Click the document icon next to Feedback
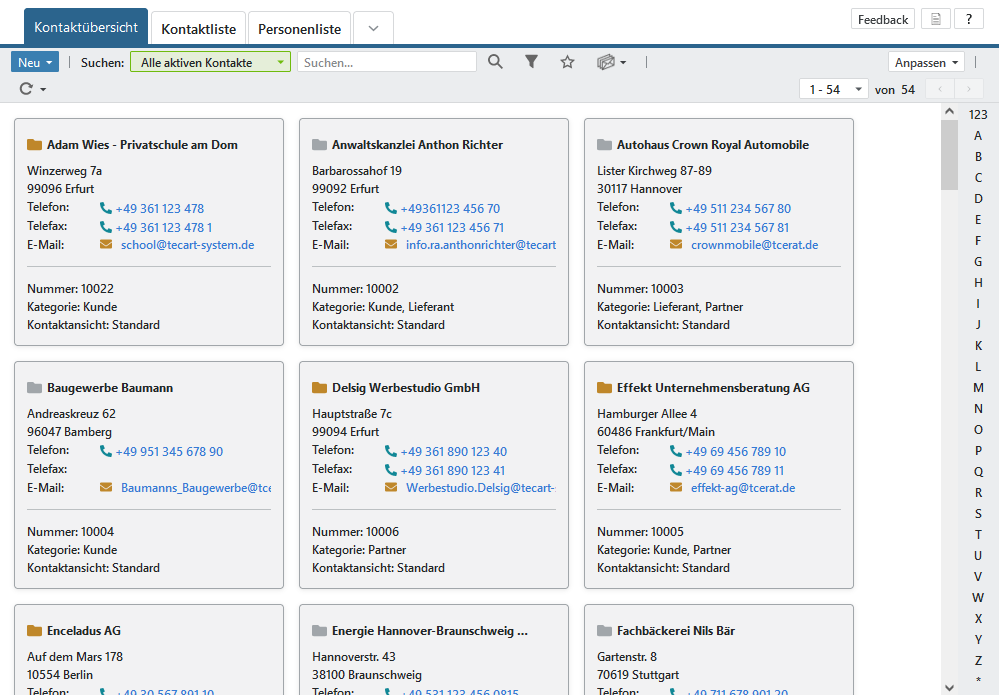999x695 pixels. (935, 19)
